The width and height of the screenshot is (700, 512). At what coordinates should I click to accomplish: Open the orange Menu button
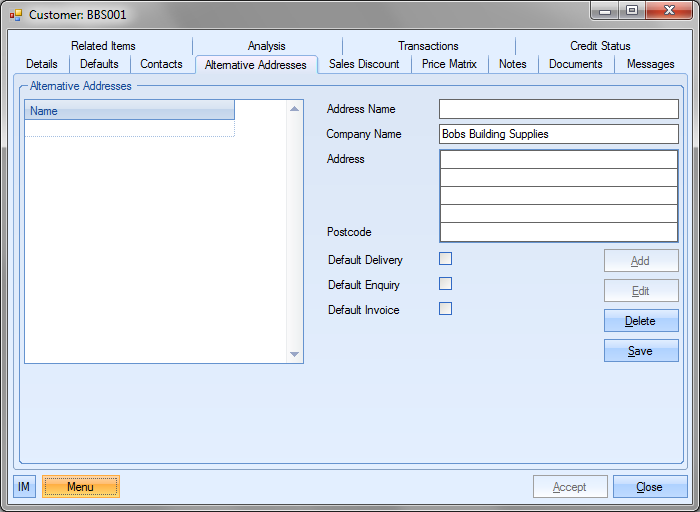pyautogui.click(x=80, y=487)
